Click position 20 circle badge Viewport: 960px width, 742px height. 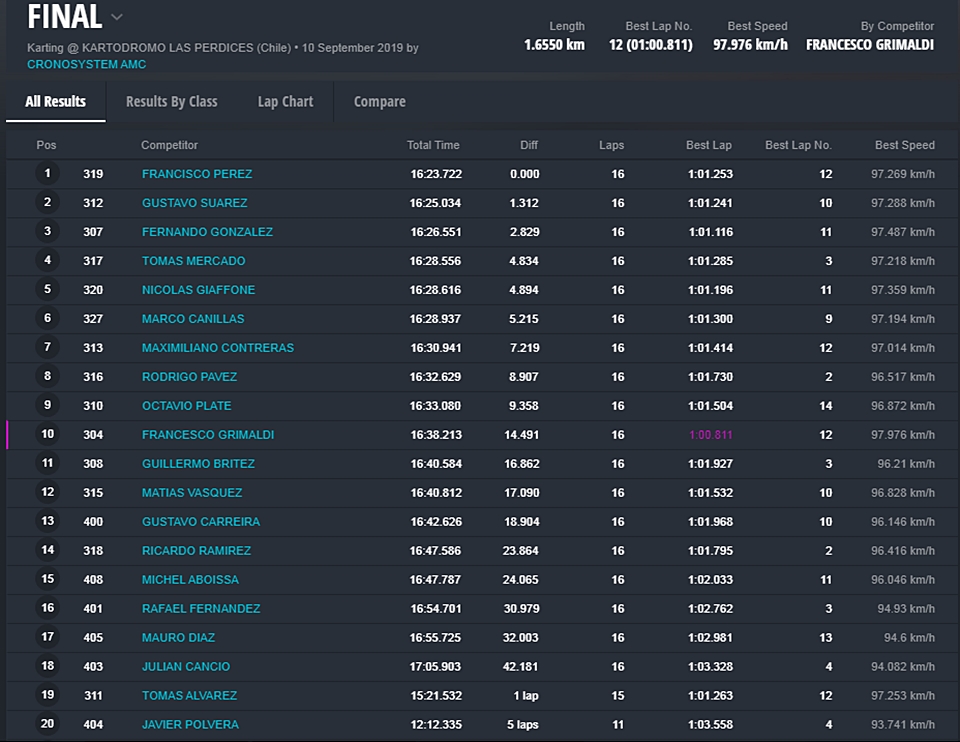(47, 725)
